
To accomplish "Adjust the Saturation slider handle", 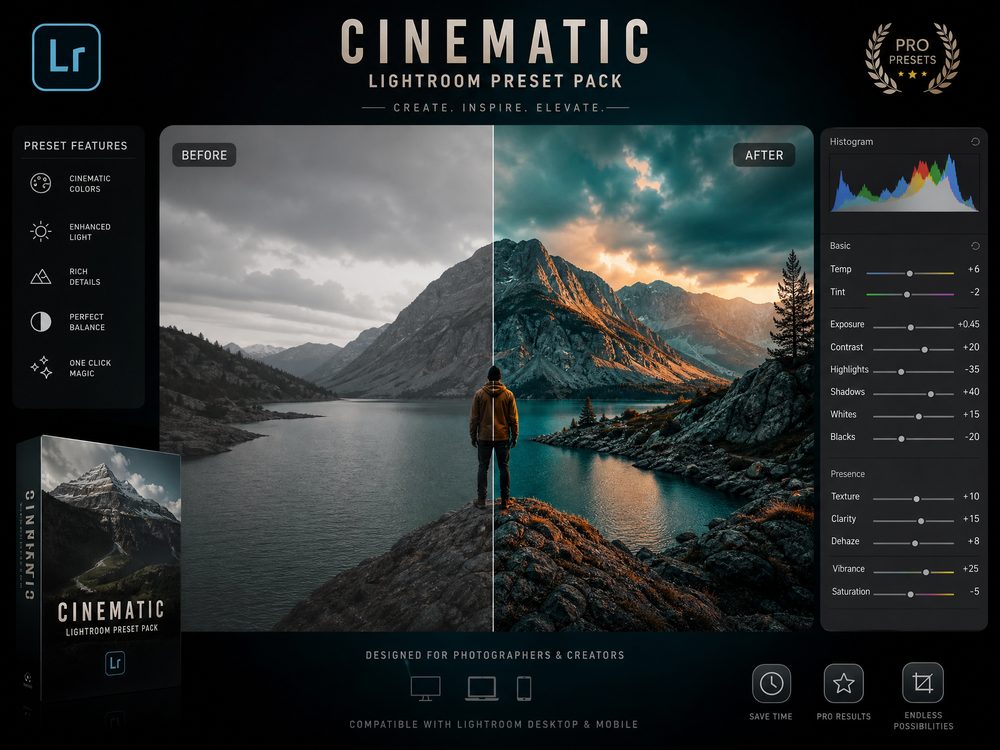I will coord(911,594).
